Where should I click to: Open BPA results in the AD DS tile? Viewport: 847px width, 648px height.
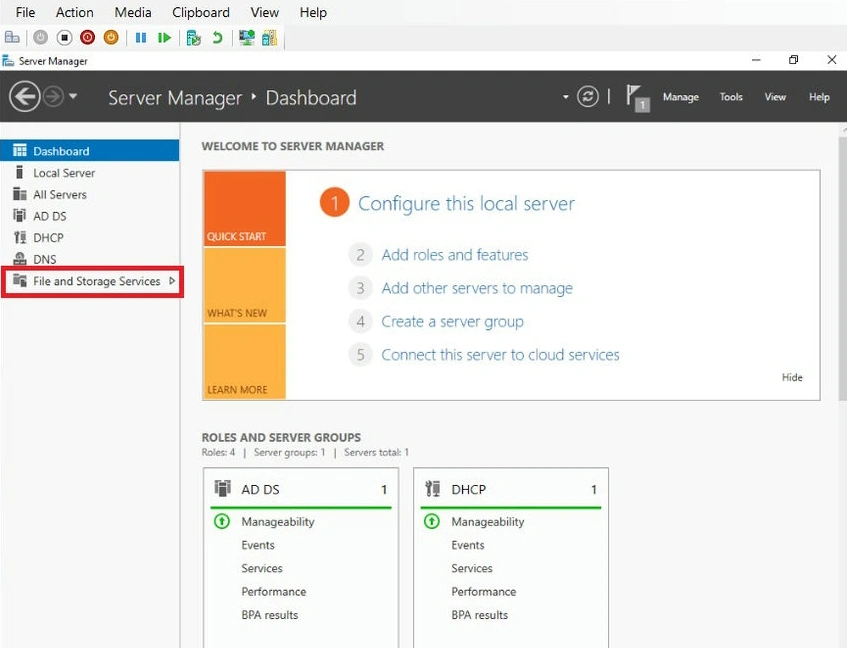tap(270, 615)
